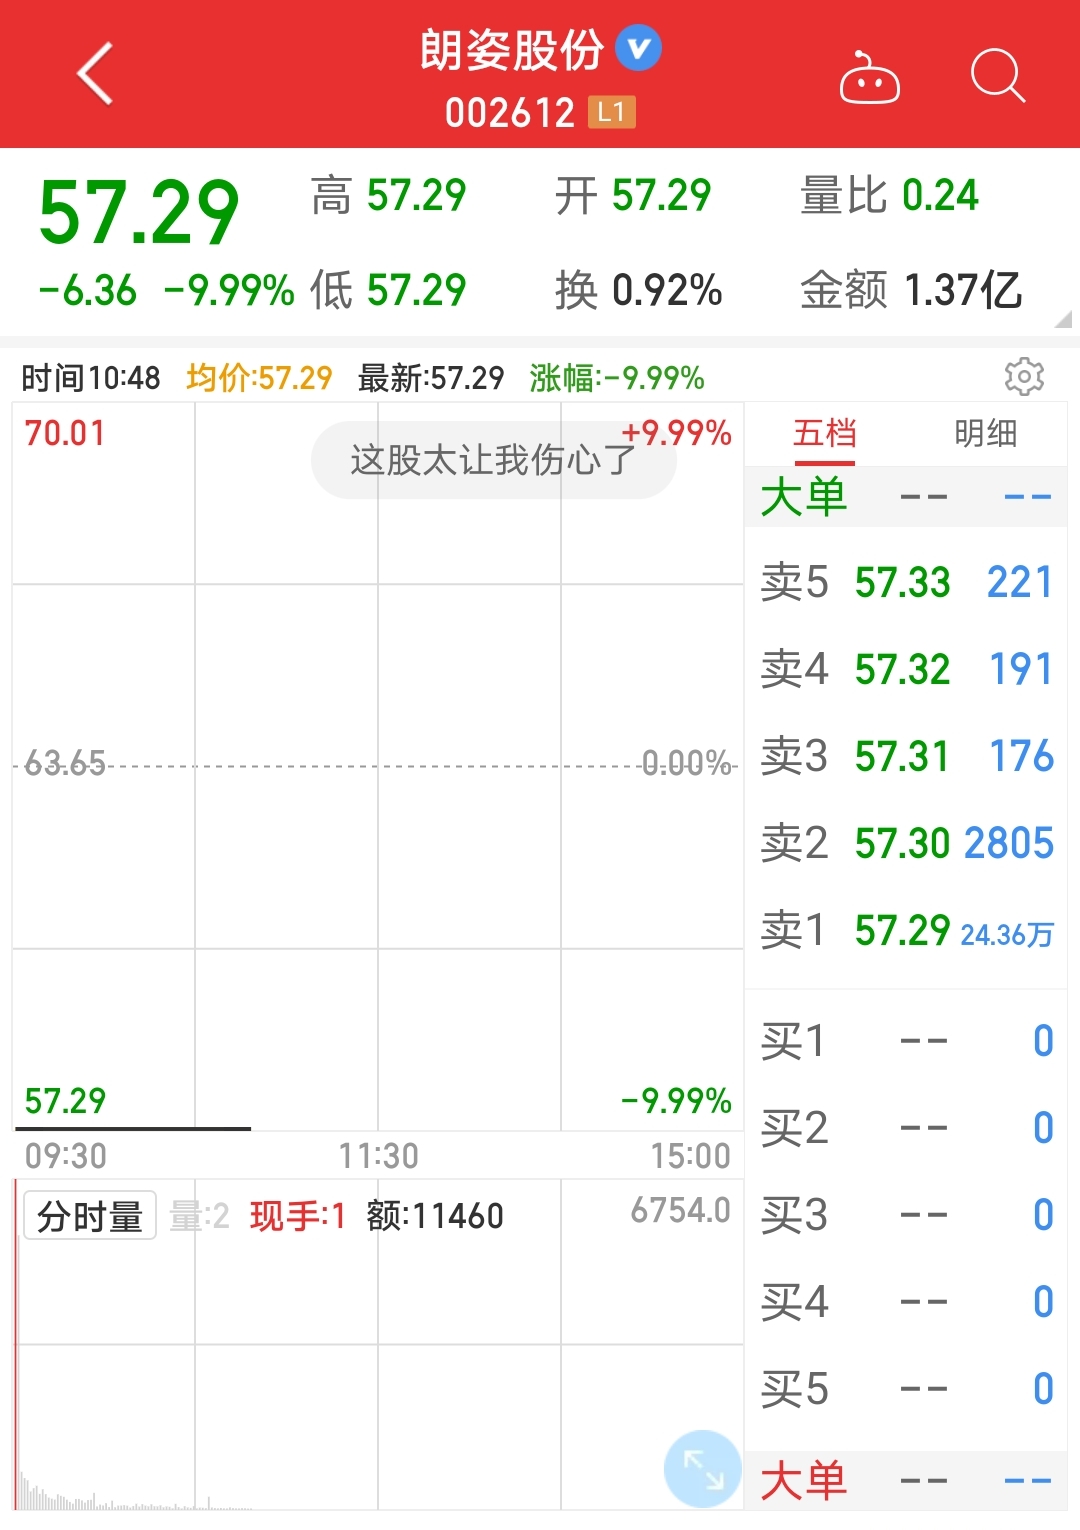Select the 买4 bid row
Viewport: 1080px width, 1530px height.
(x=906, y=1302)
